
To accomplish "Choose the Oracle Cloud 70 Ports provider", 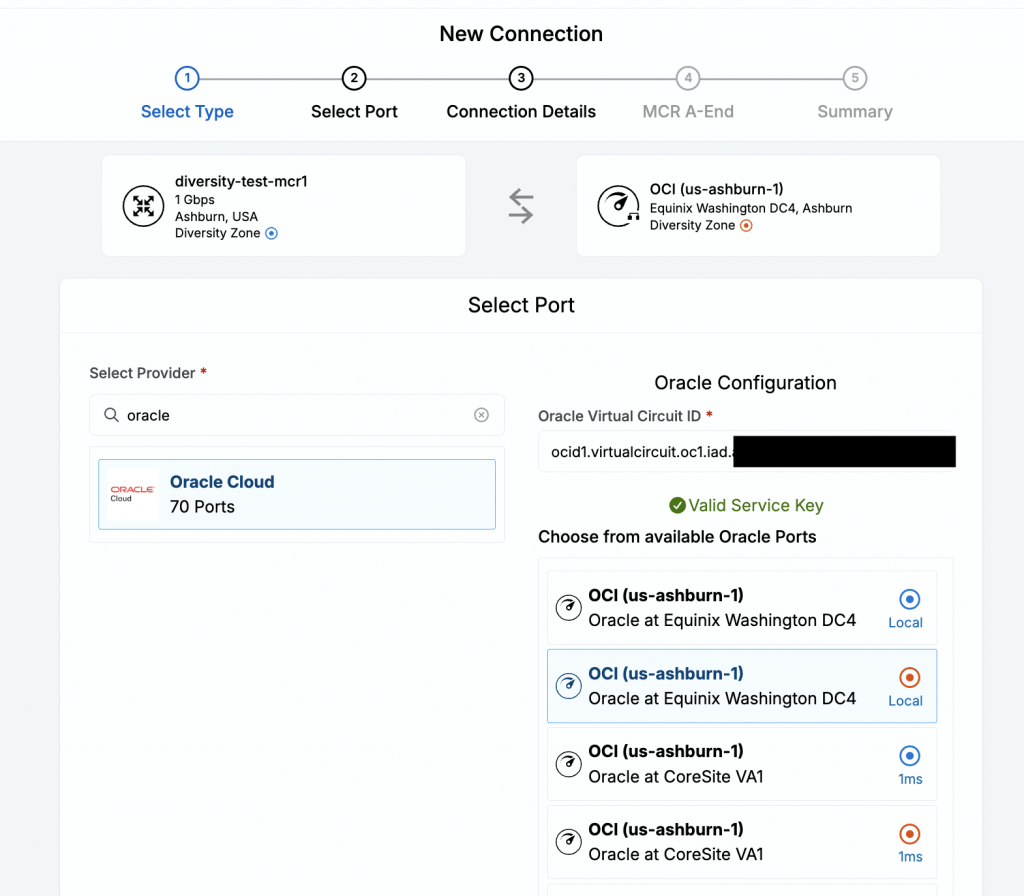I will (297, 494).
